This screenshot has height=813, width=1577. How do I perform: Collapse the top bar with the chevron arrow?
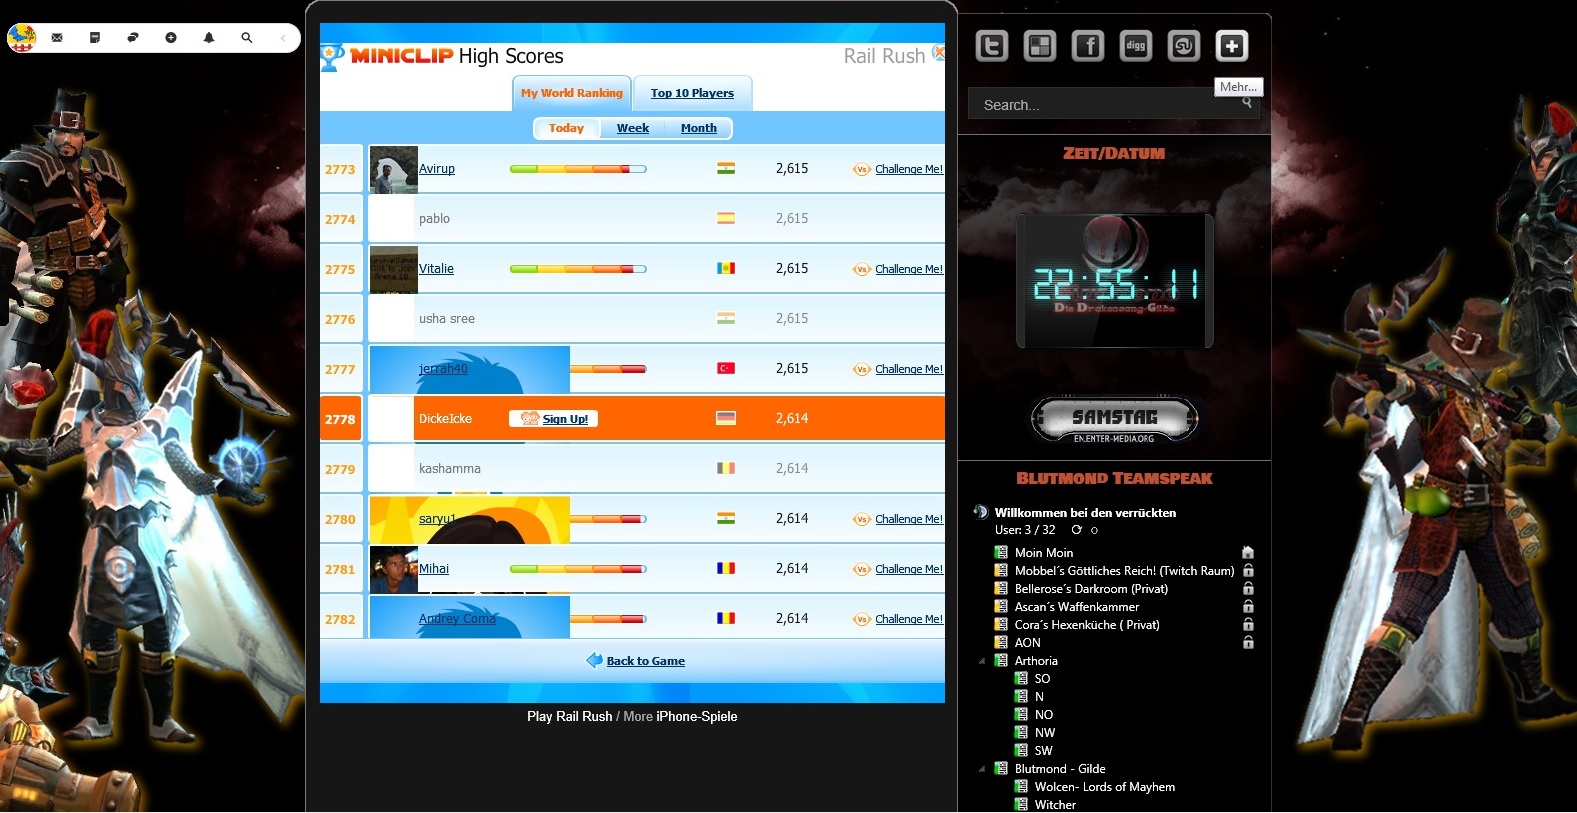tap(283, 38)
